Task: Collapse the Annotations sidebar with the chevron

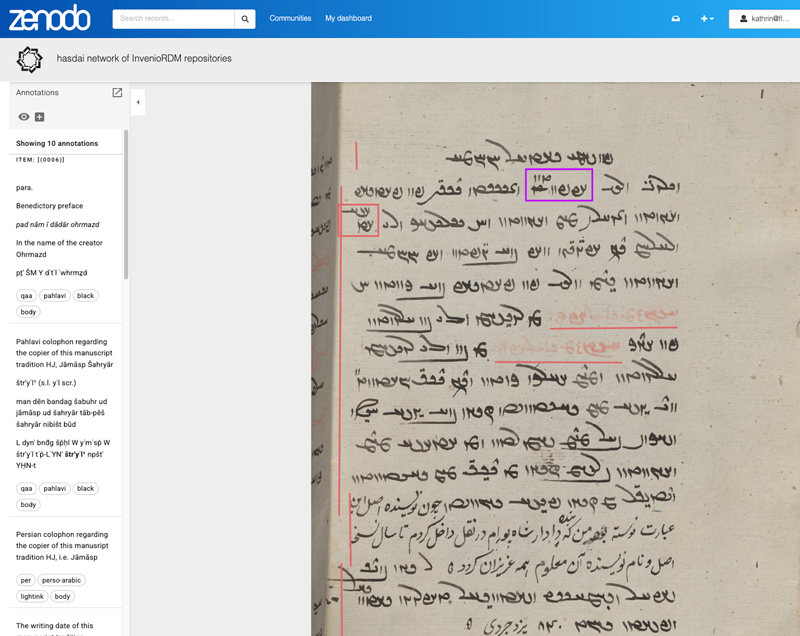Action: (x=137, y=101)
